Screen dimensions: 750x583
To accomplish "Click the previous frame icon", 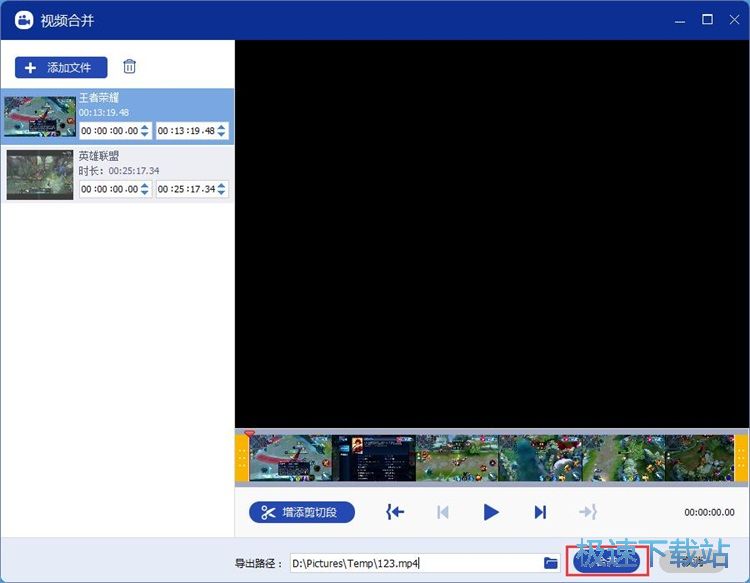I will 442,512.
